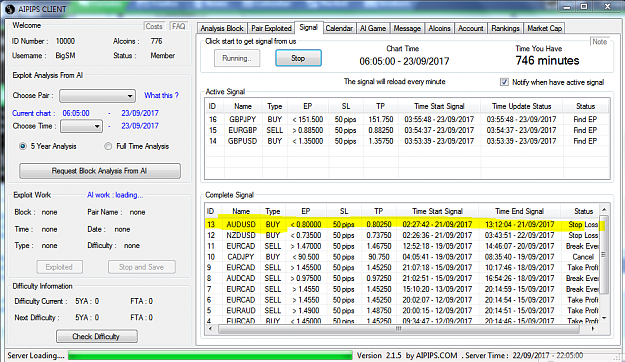Click the Username value BigSM
This screenshot has width=625, height=362.
(65, 55)
